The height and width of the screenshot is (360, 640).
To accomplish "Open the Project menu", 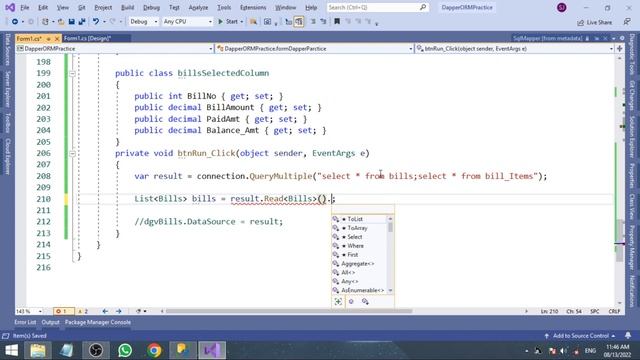I will click(103, 7).
